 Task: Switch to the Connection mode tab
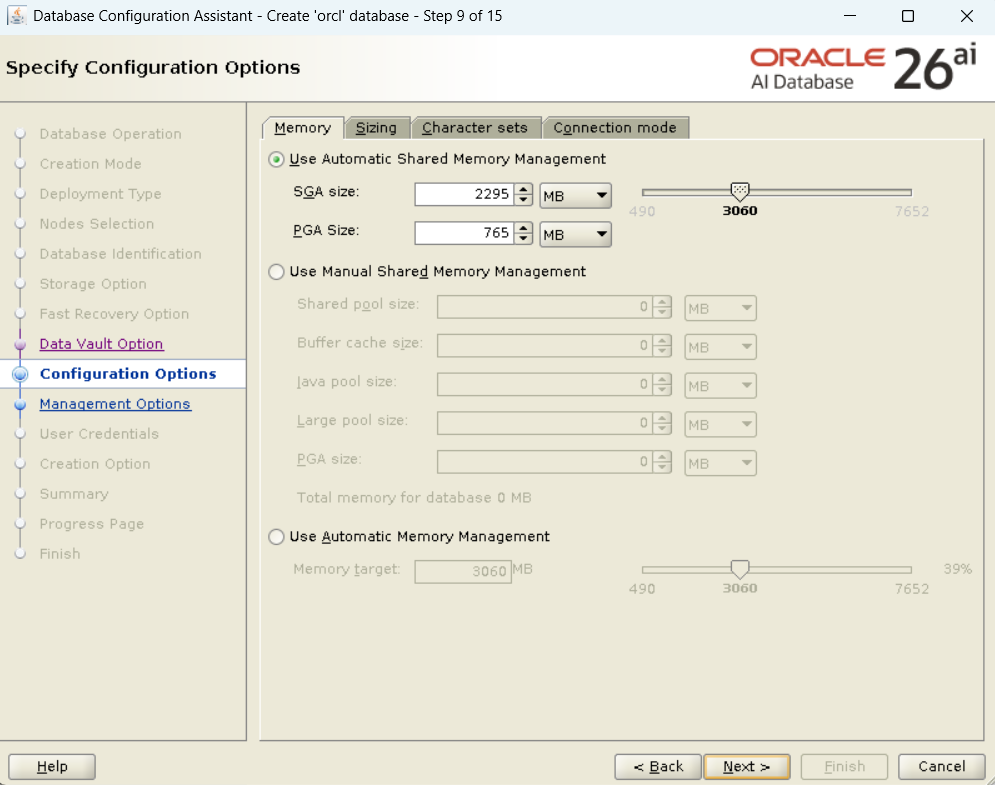click(x=615, y=128)
